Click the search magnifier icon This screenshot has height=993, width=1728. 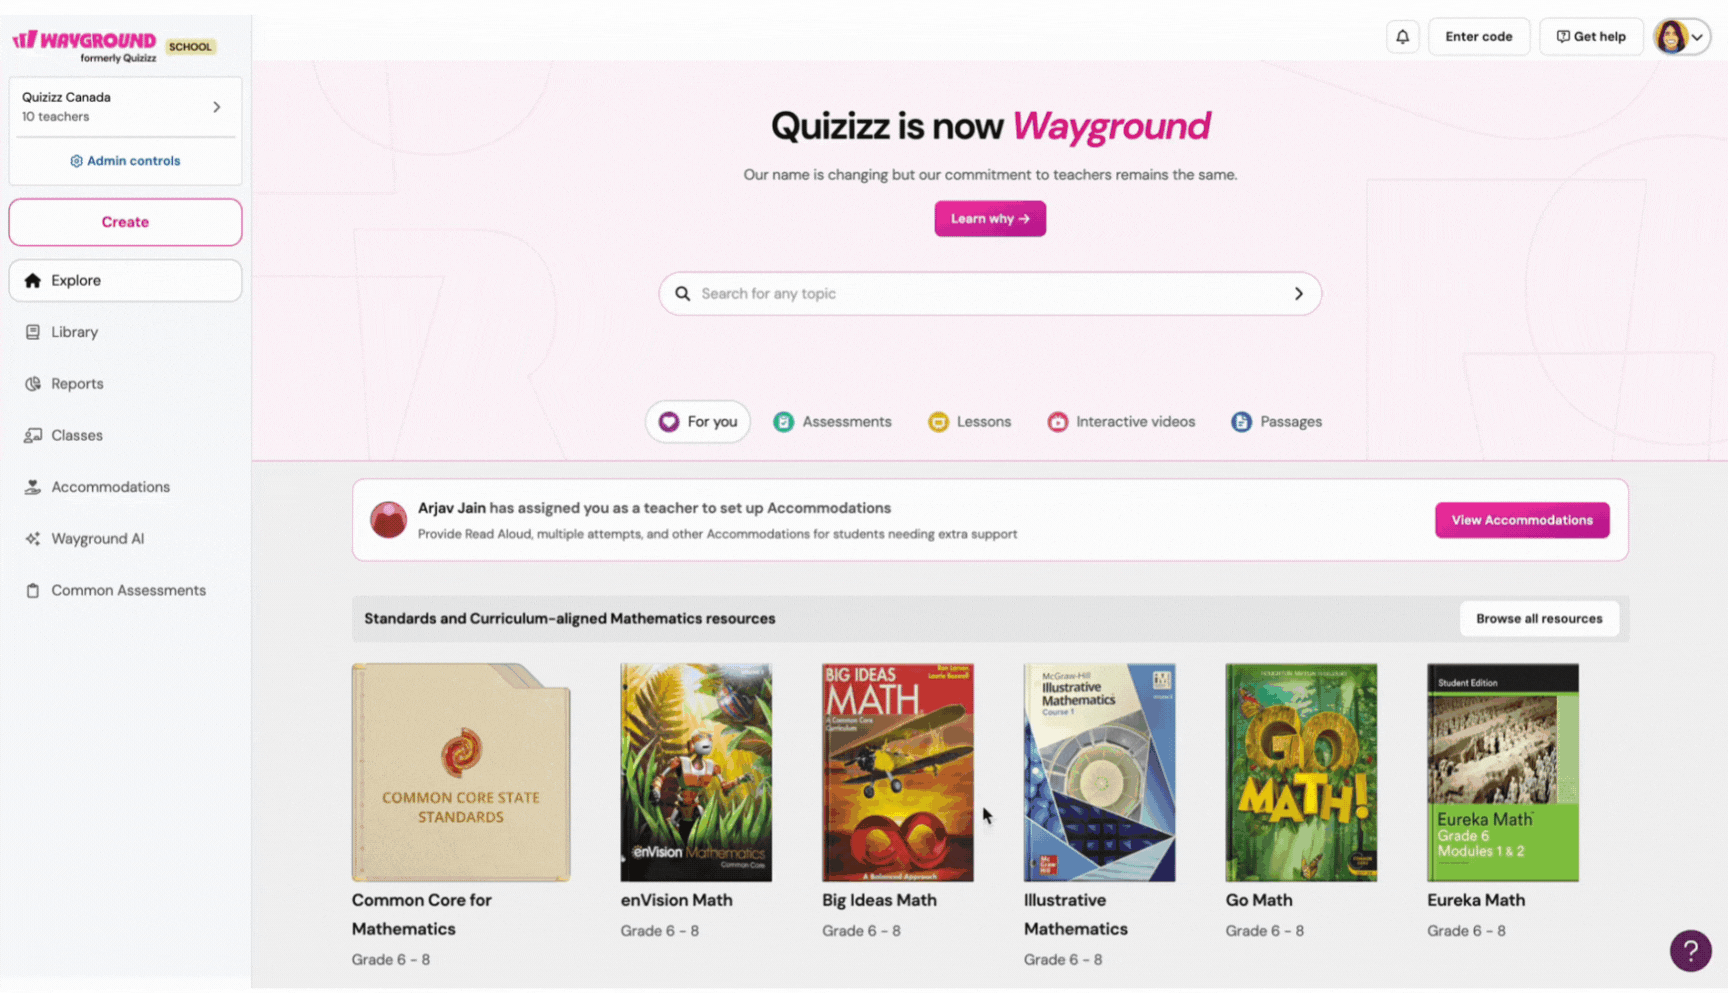[682, 294]
